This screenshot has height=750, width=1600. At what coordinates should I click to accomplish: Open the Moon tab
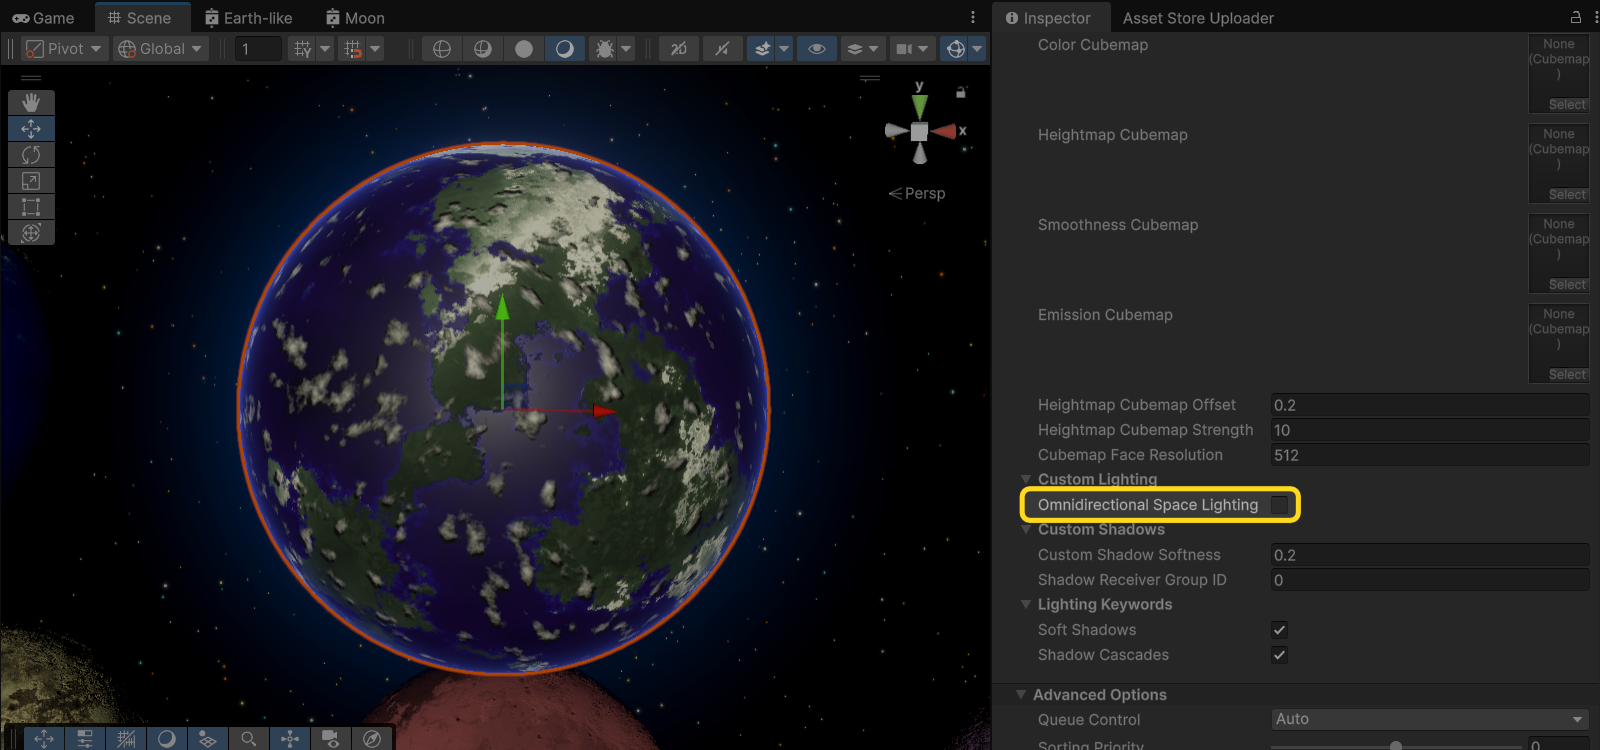coord(355,18)
